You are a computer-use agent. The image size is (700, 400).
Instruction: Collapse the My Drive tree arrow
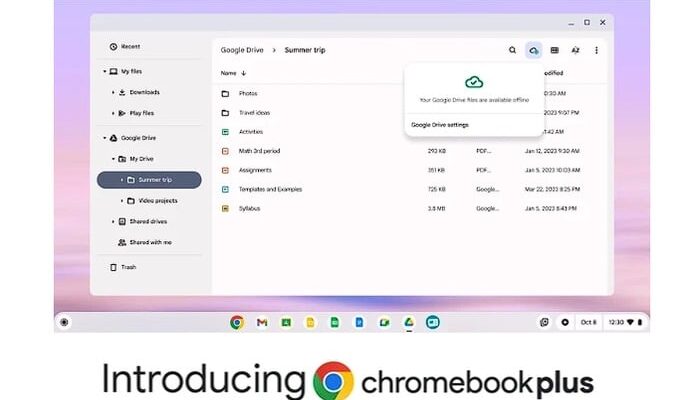click(x=113, y=159)
